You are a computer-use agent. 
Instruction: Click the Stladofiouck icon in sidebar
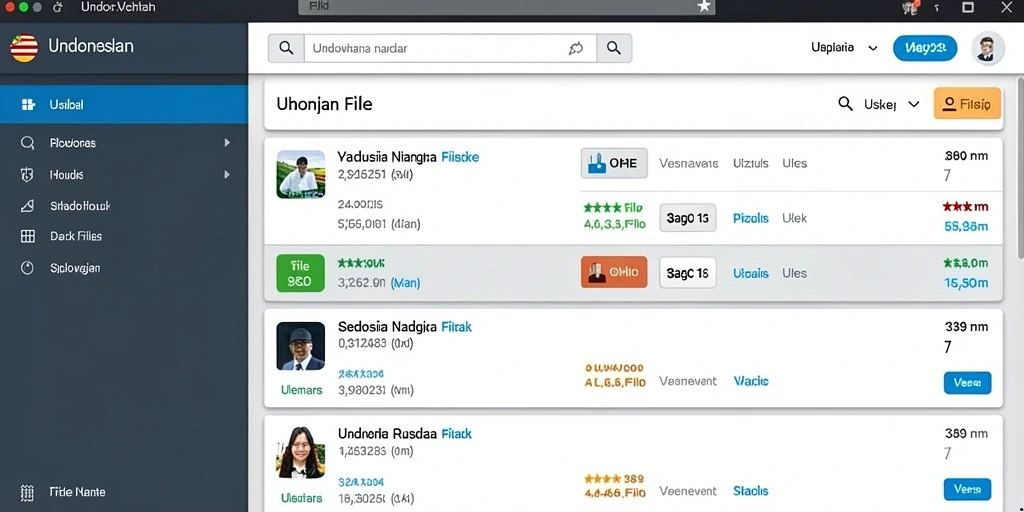pos(27,206)
